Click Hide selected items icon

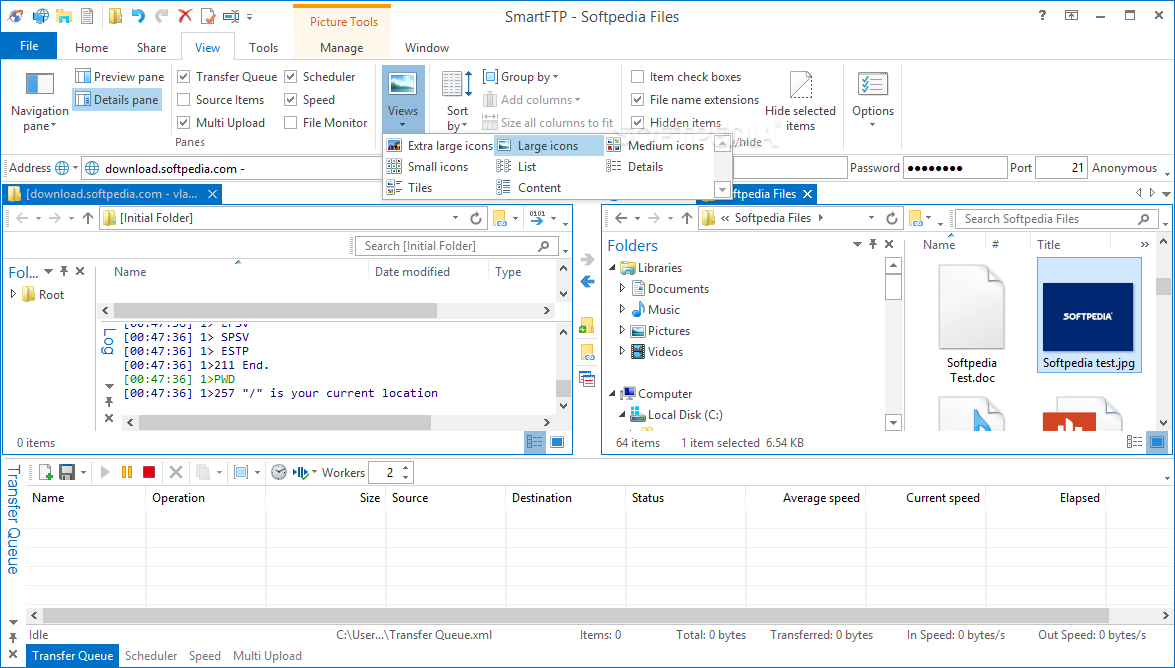click(800, 100)
